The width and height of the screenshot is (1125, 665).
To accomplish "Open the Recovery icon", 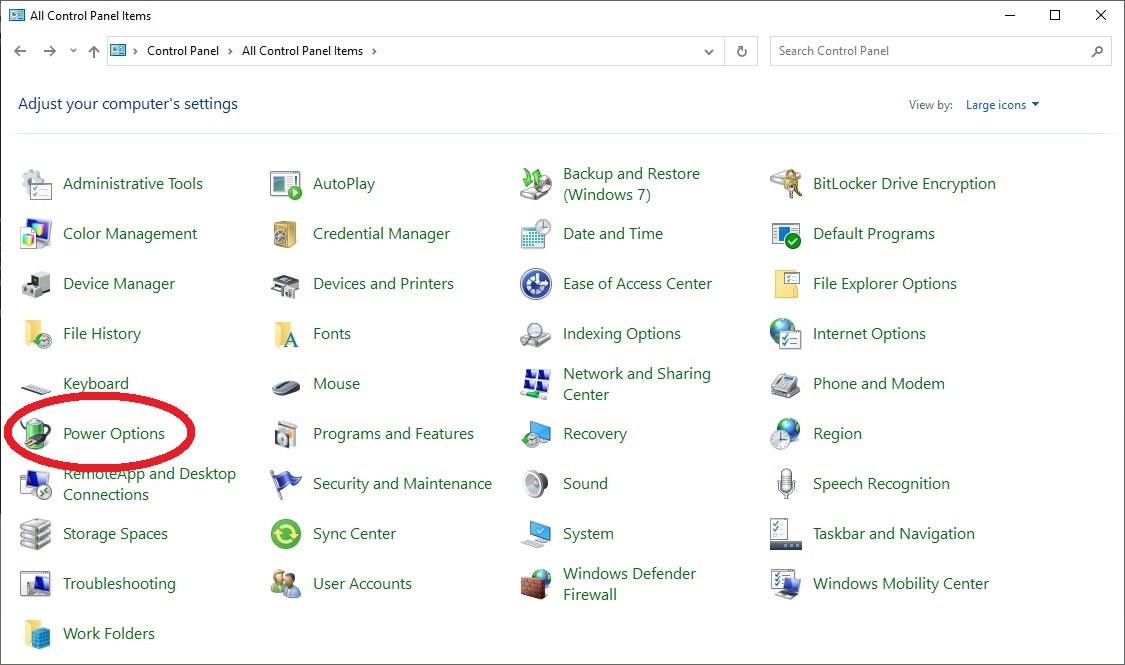I will 535,435.
